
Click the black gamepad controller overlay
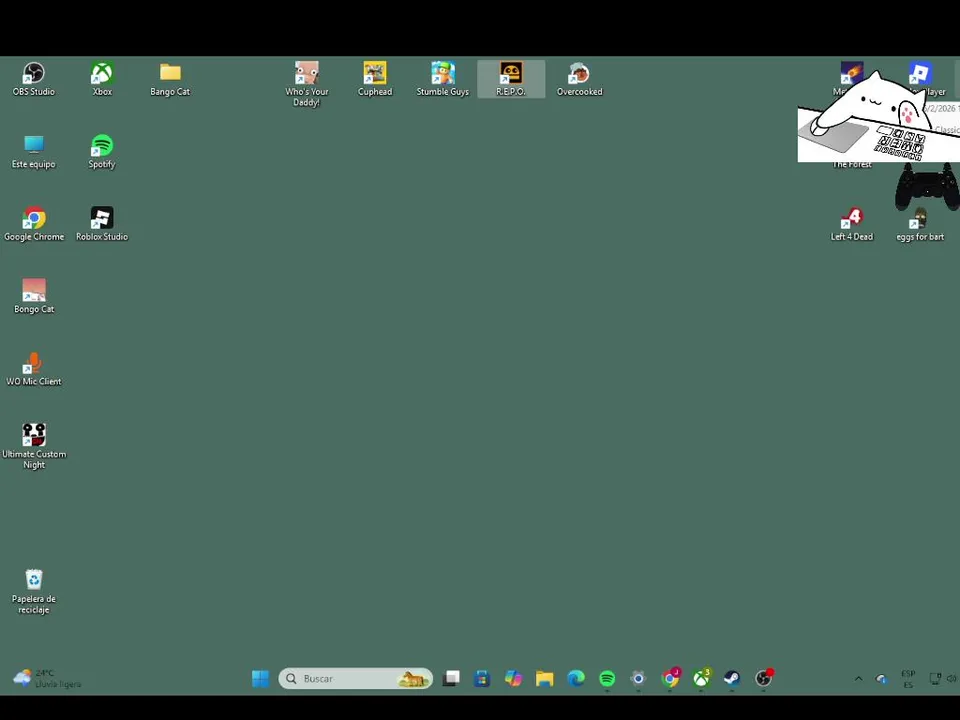click(x=927, y=187)
